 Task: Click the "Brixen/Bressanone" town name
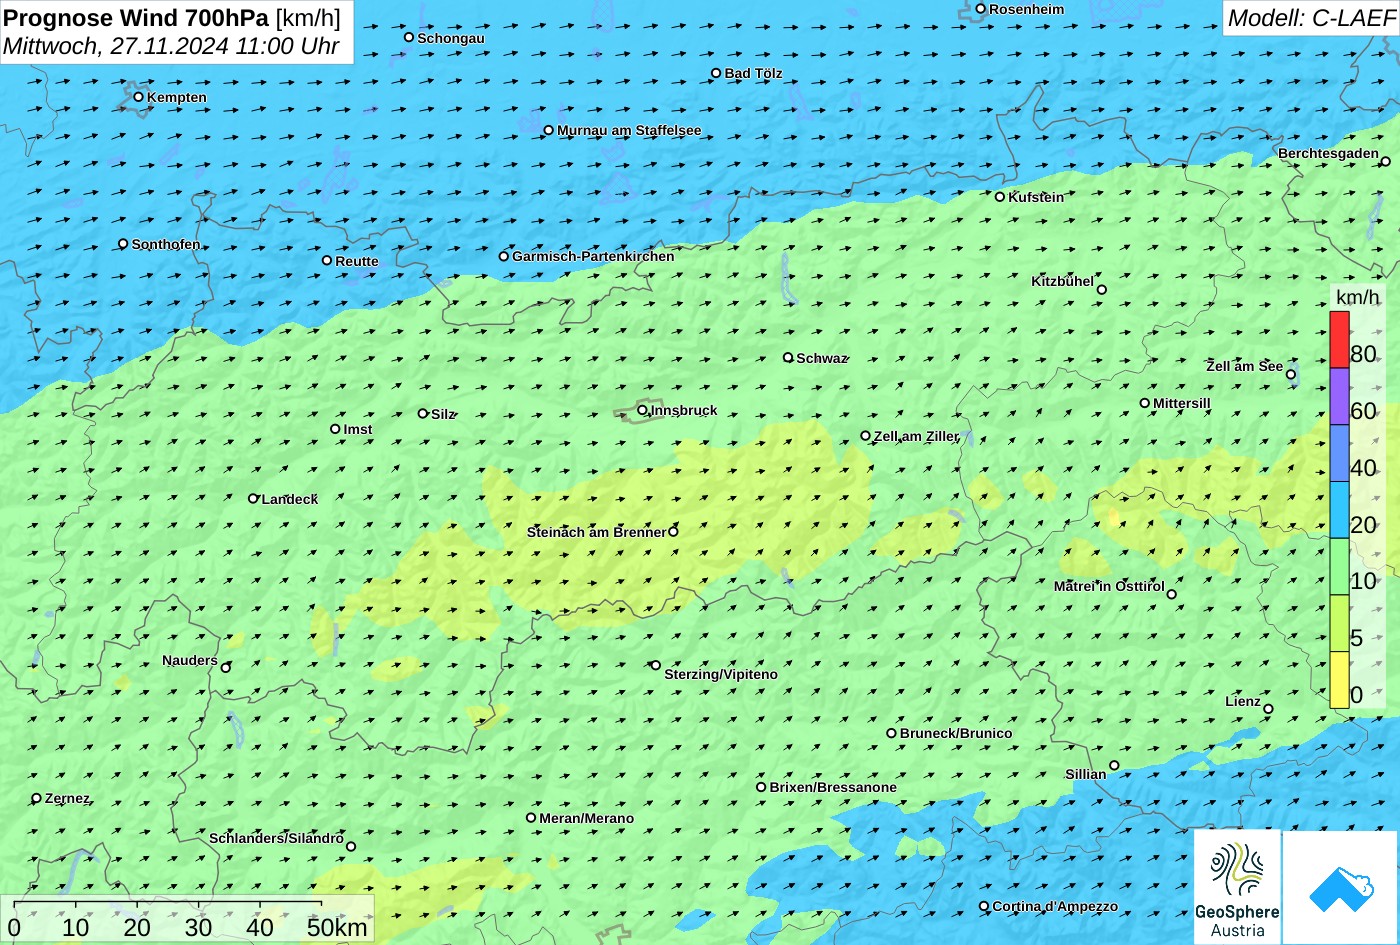[x=833, y=787]
